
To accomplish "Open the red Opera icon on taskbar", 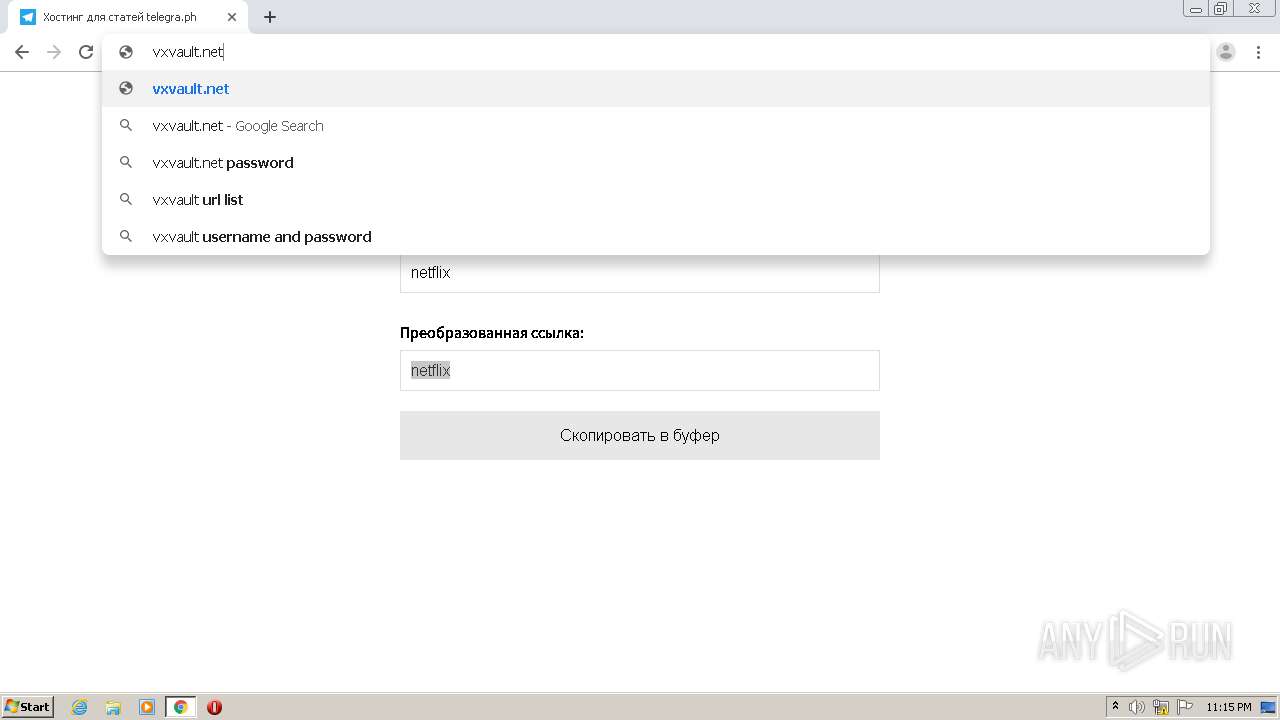I will [214, 707].
